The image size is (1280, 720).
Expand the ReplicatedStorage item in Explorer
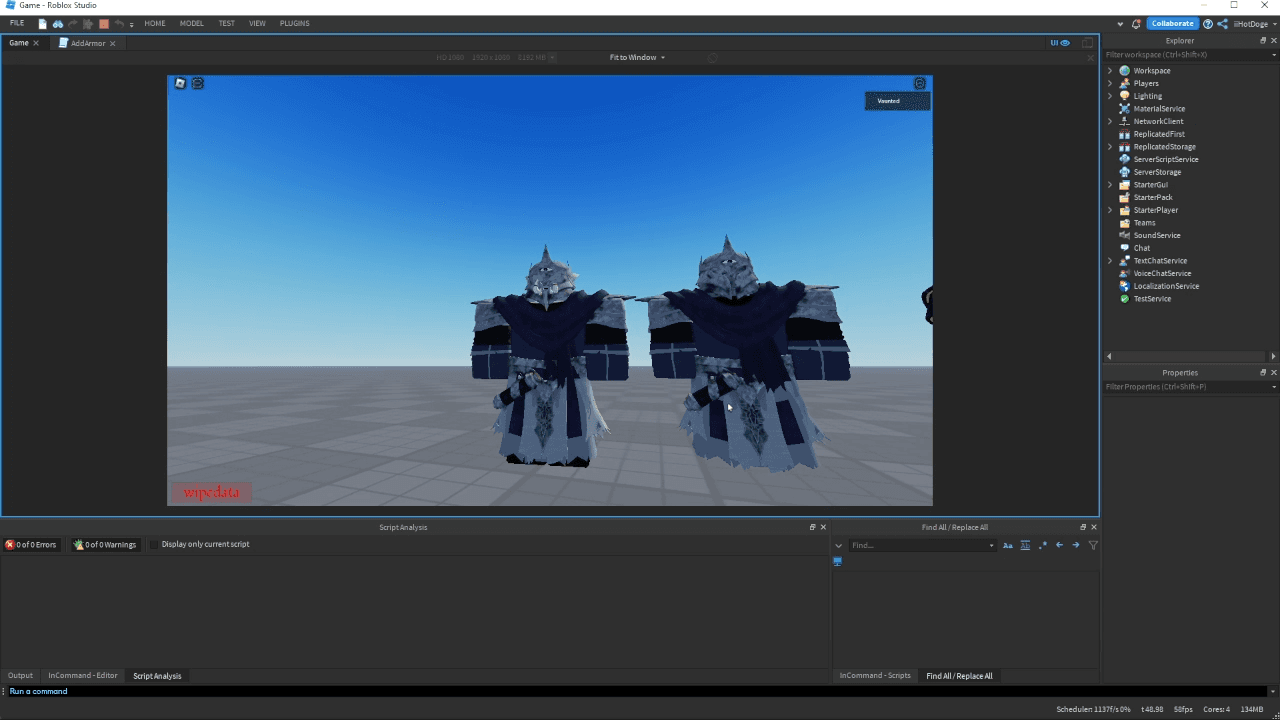tap(1110, 146)
